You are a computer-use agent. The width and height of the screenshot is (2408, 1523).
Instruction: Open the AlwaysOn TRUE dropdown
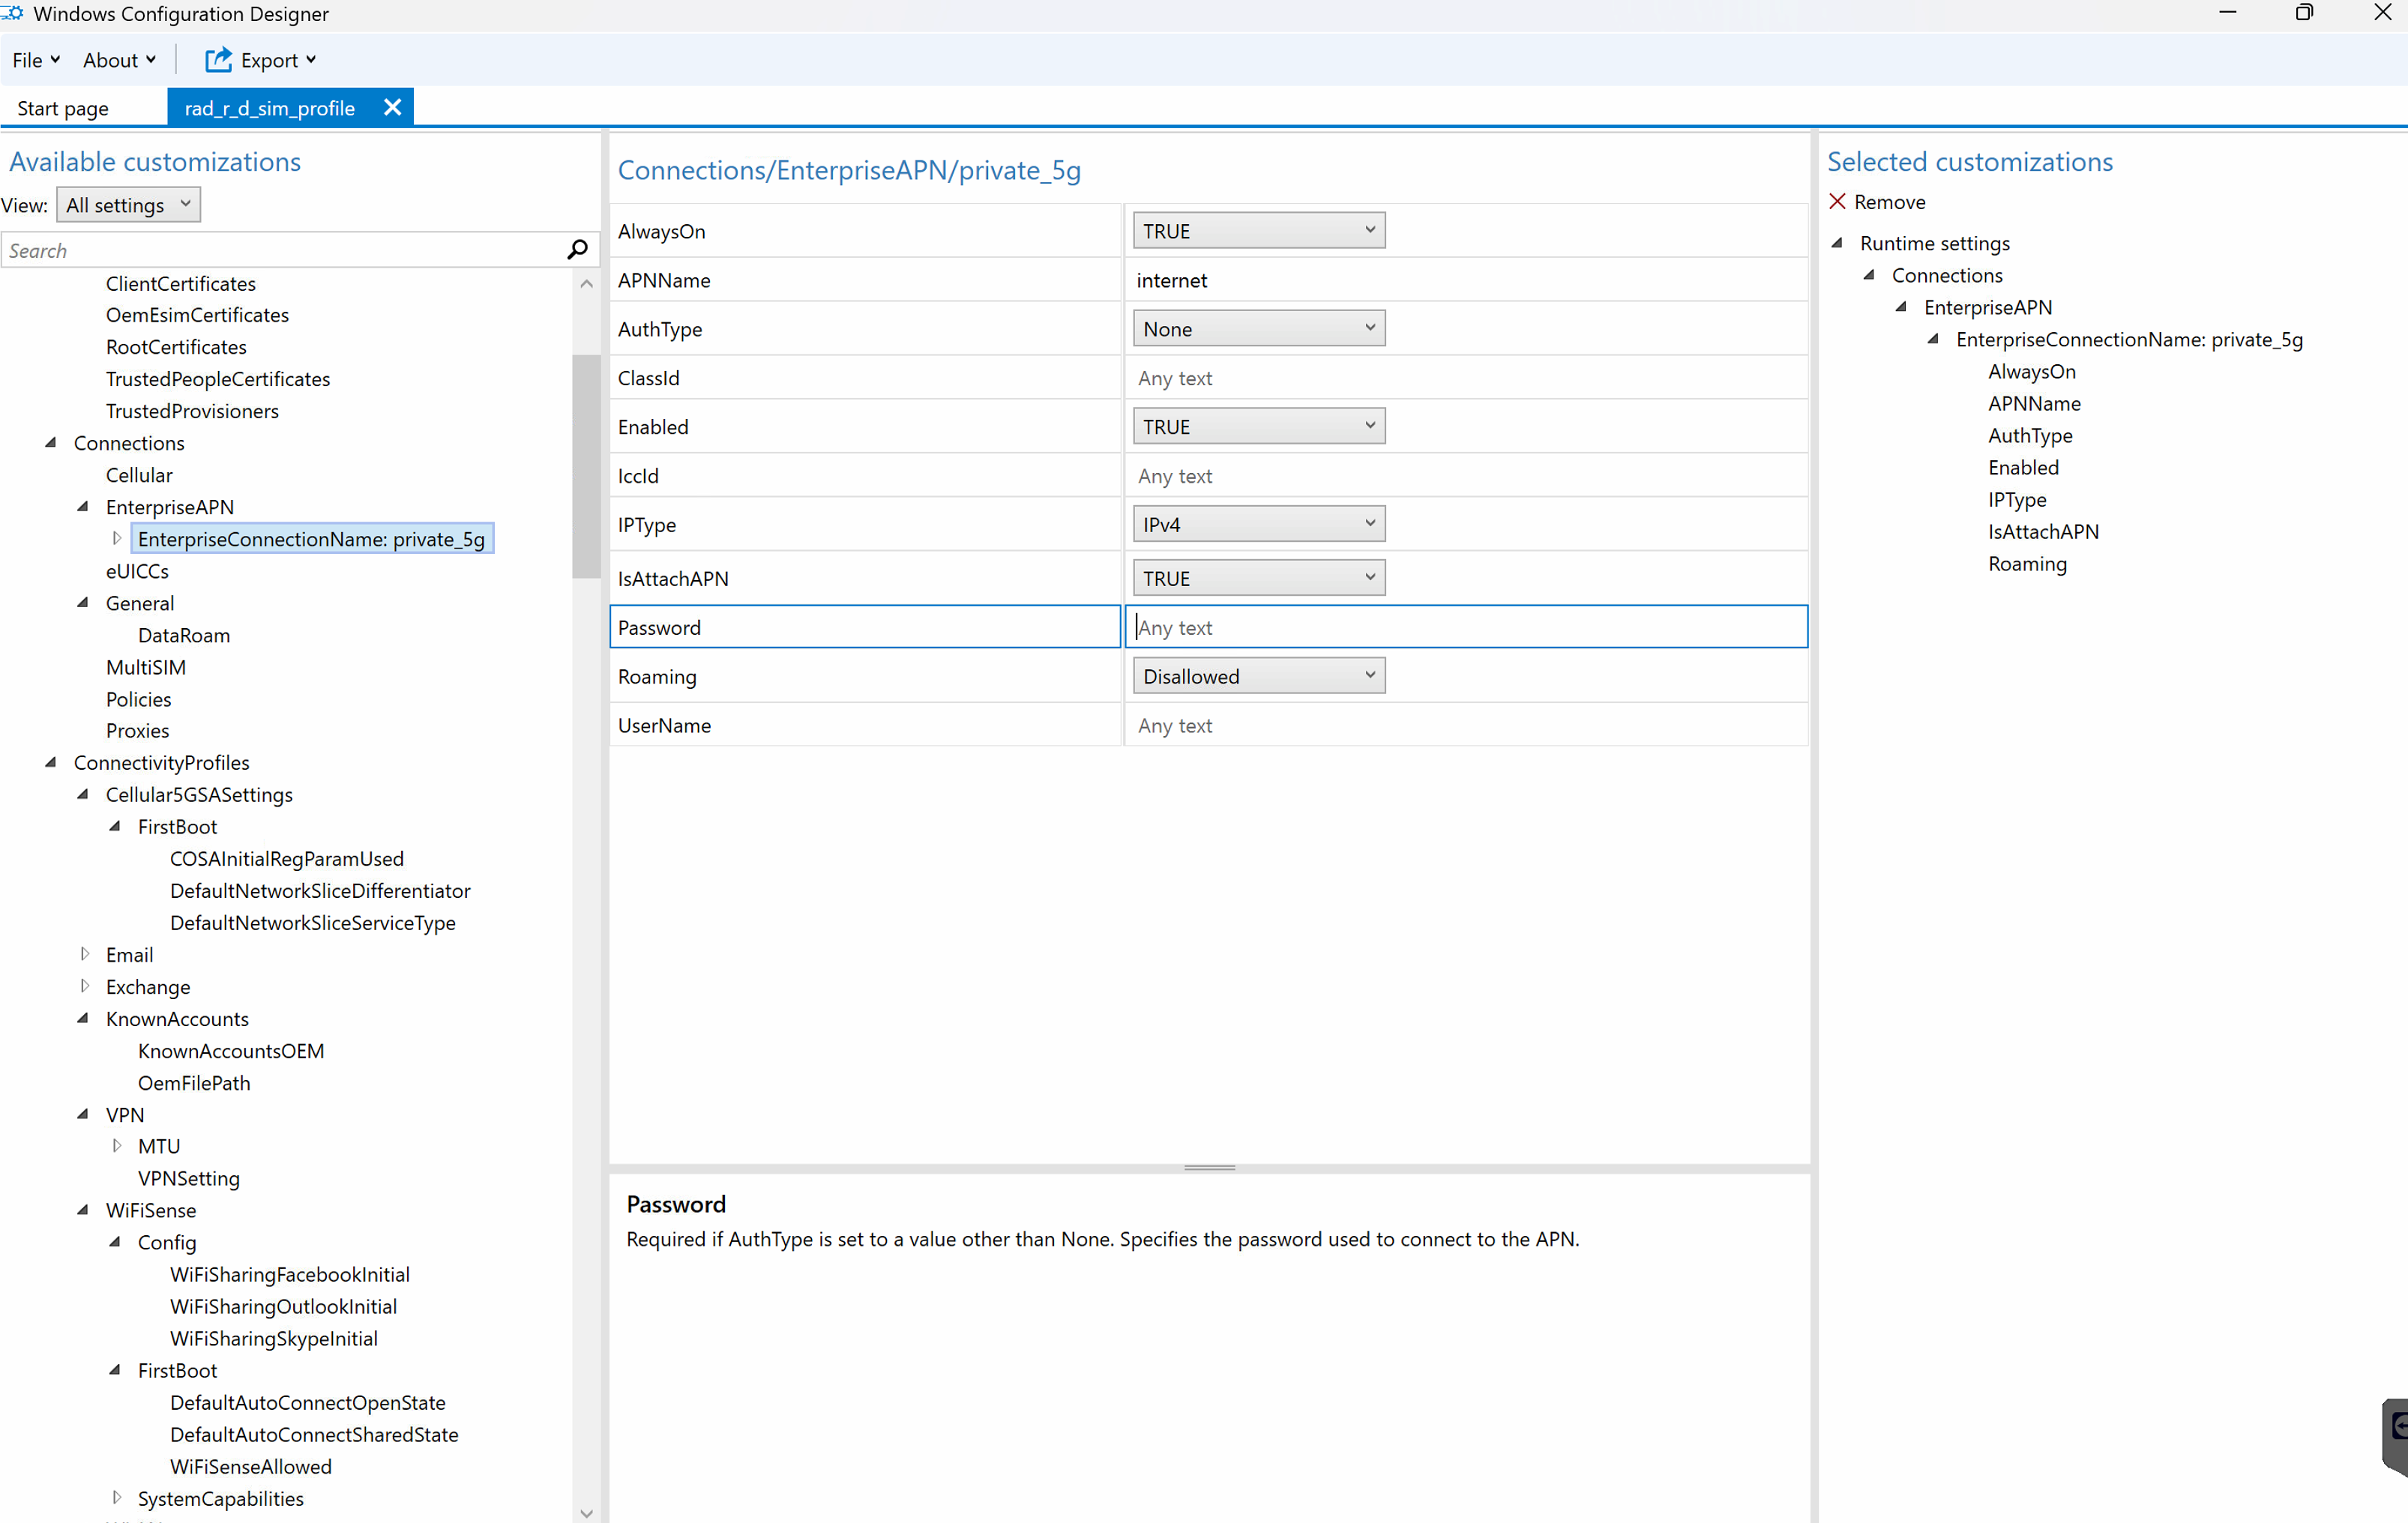click(1258, 231)
